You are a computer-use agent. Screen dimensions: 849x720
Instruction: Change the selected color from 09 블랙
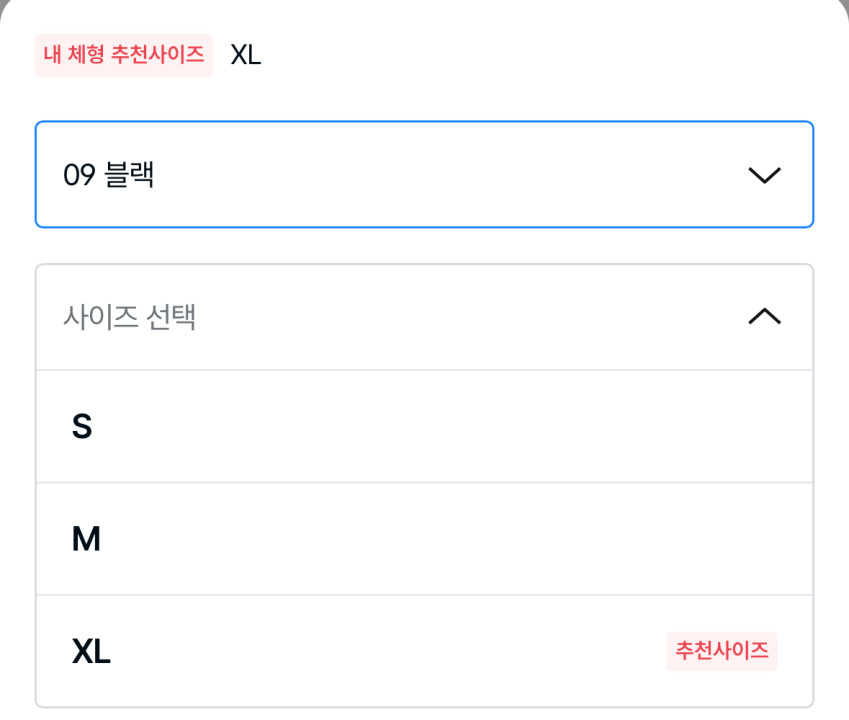424,175
